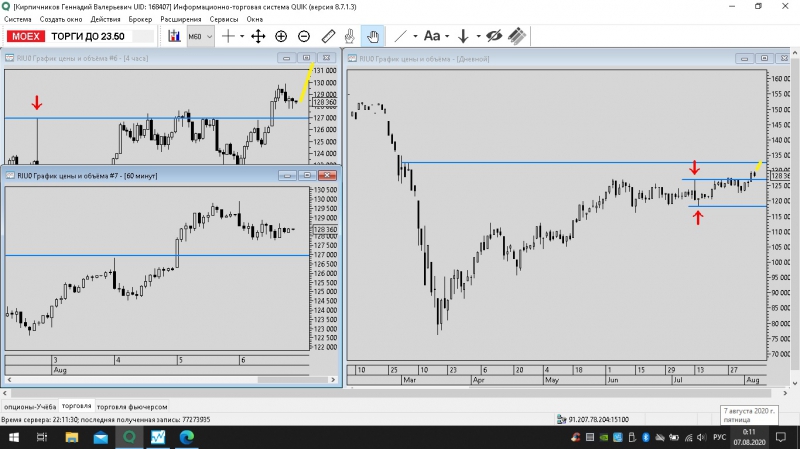Open the Создать окно menu

(x=61, y=19)
